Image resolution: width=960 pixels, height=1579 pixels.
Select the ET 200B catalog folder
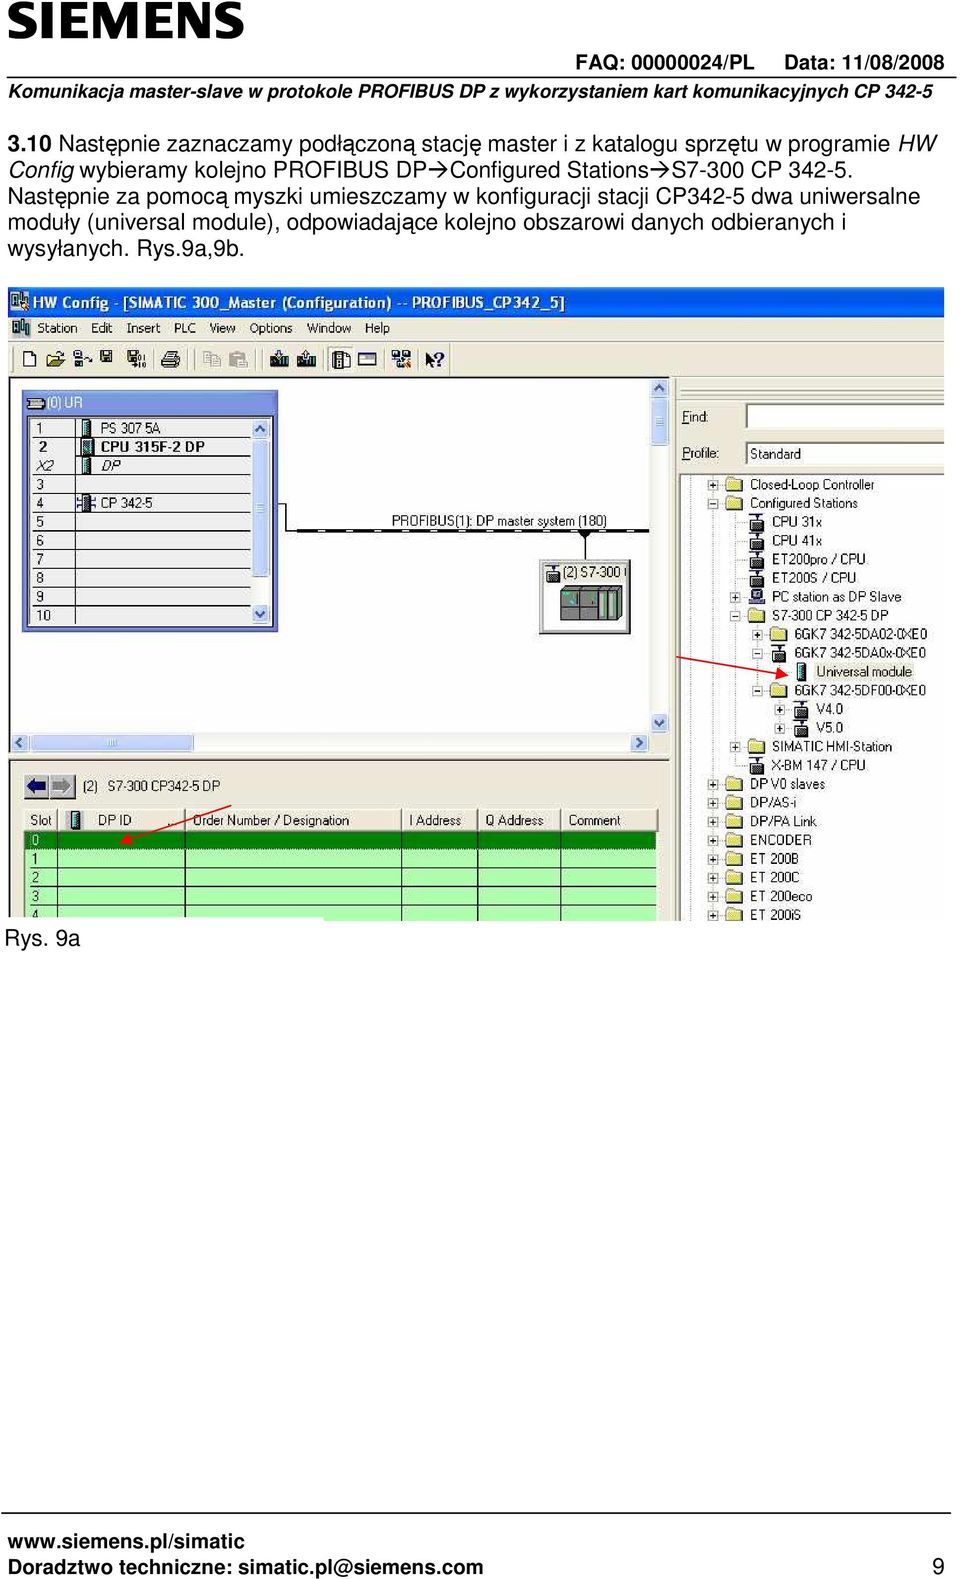coord(774,858)
